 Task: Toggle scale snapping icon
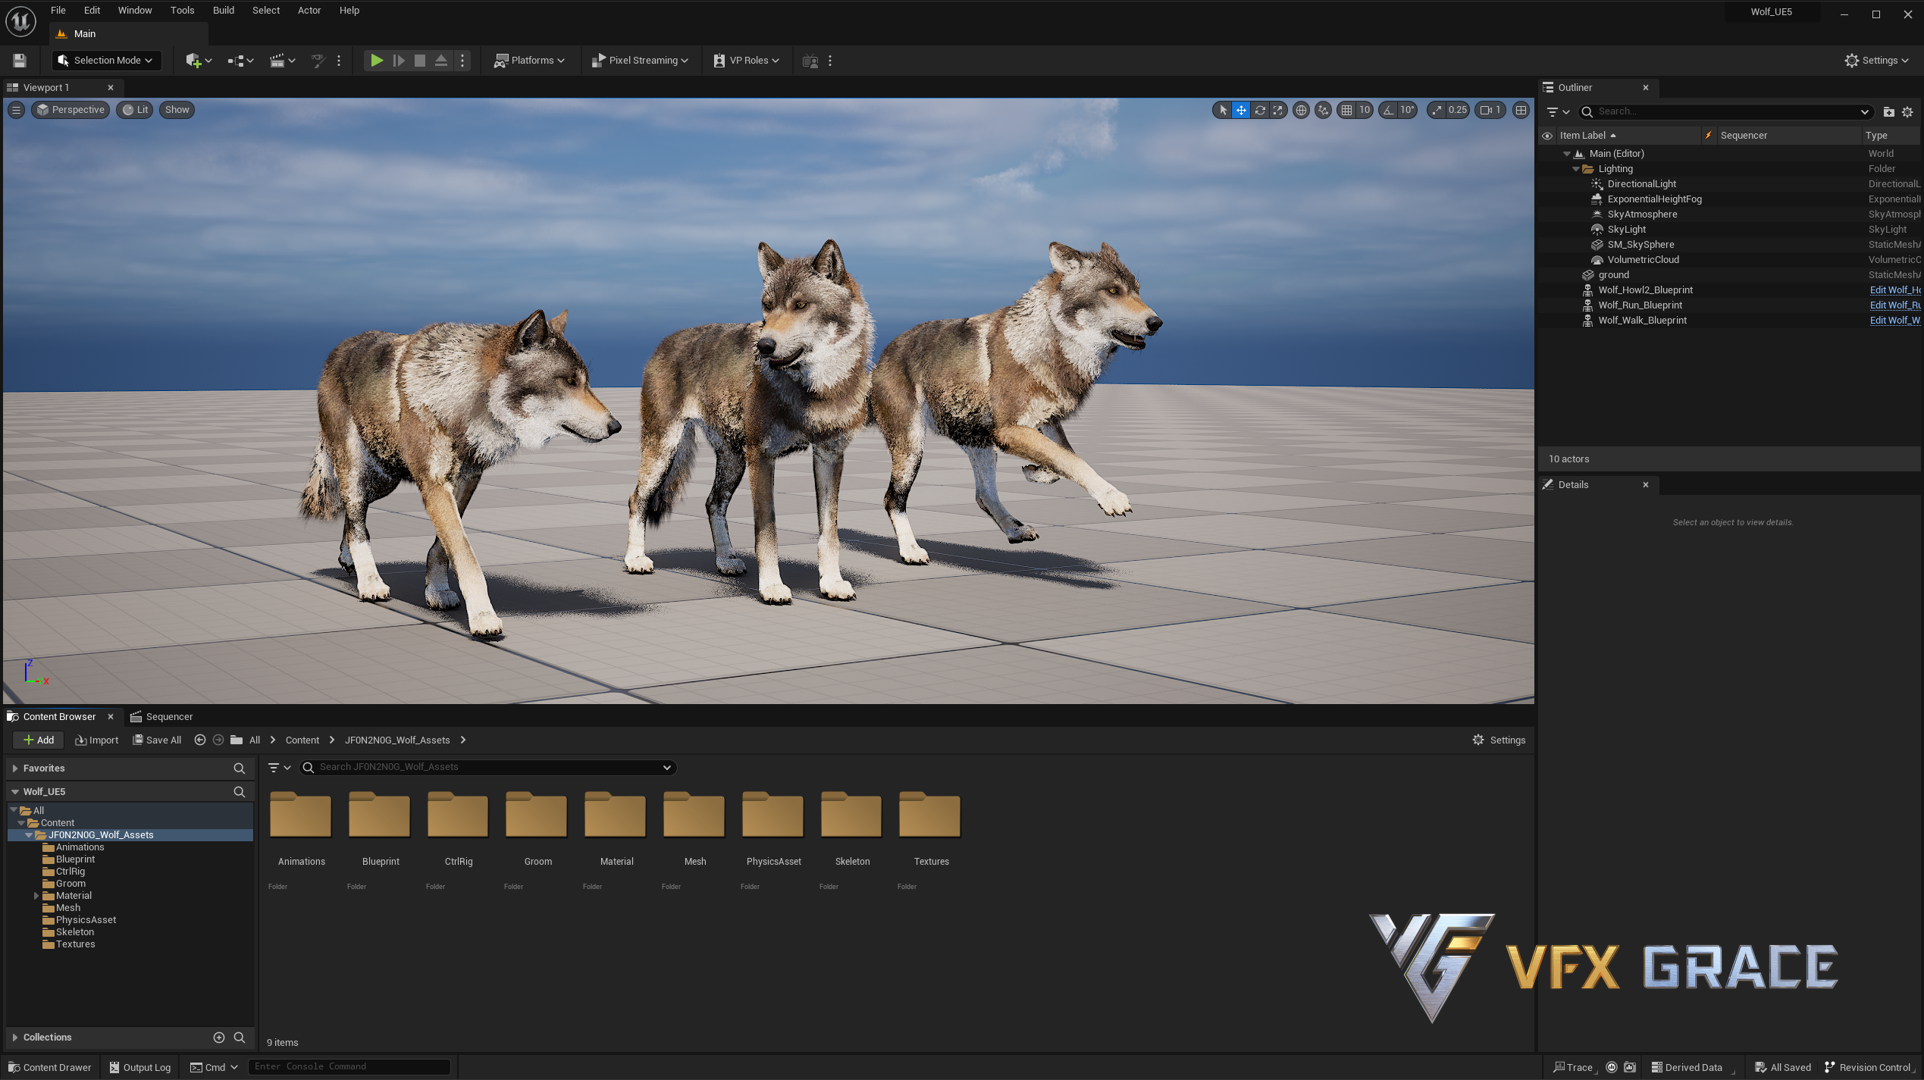tap(1437, 110)
